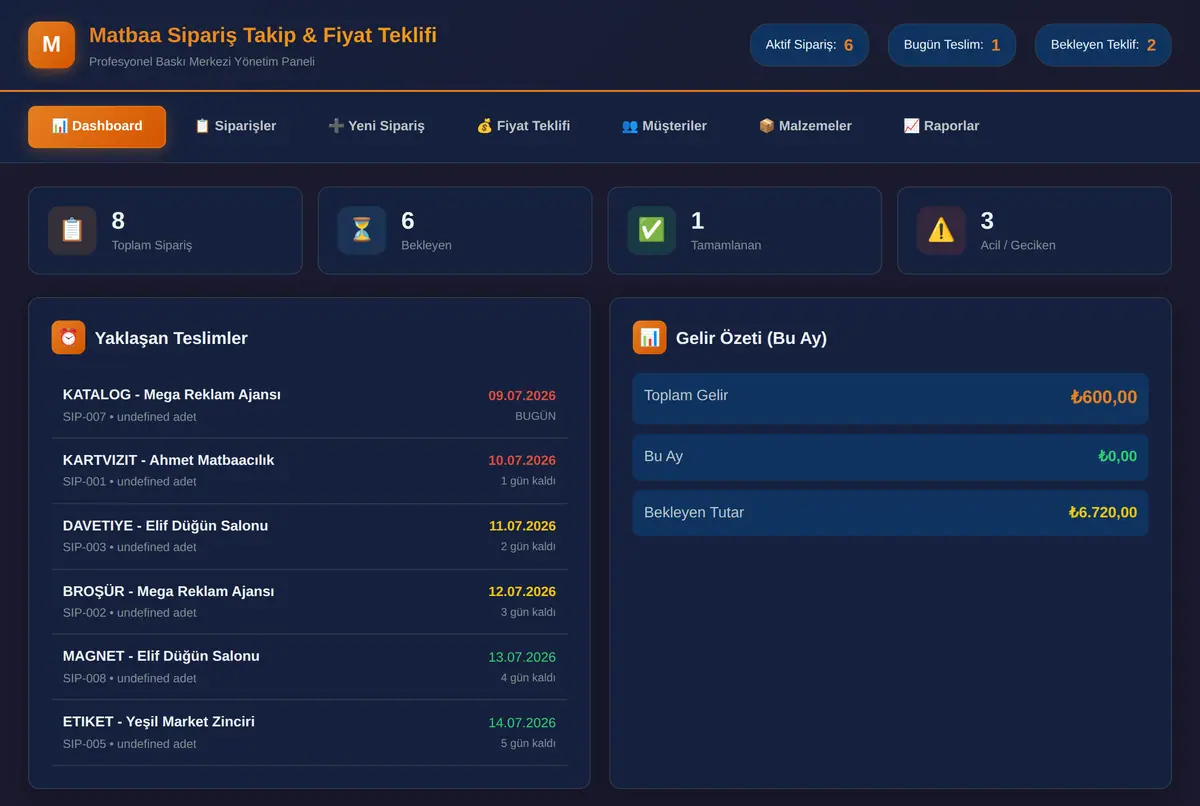Click the Yaklaşan Teslimler heading

coord(171,338)
